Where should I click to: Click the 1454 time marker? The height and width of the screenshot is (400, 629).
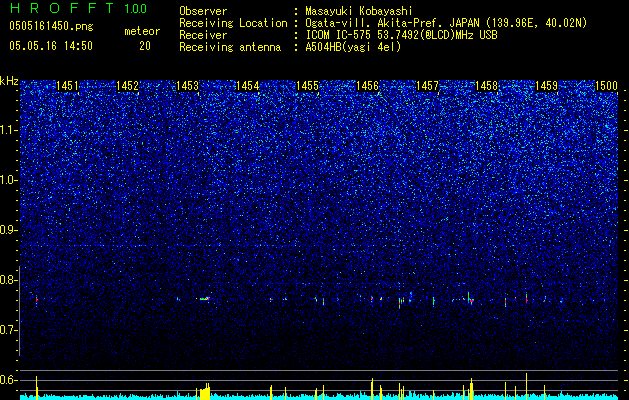248,85
